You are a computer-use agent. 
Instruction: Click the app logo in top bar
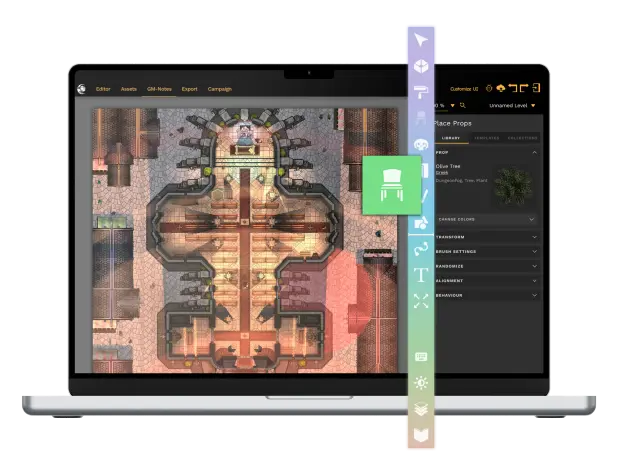[82, 89]
